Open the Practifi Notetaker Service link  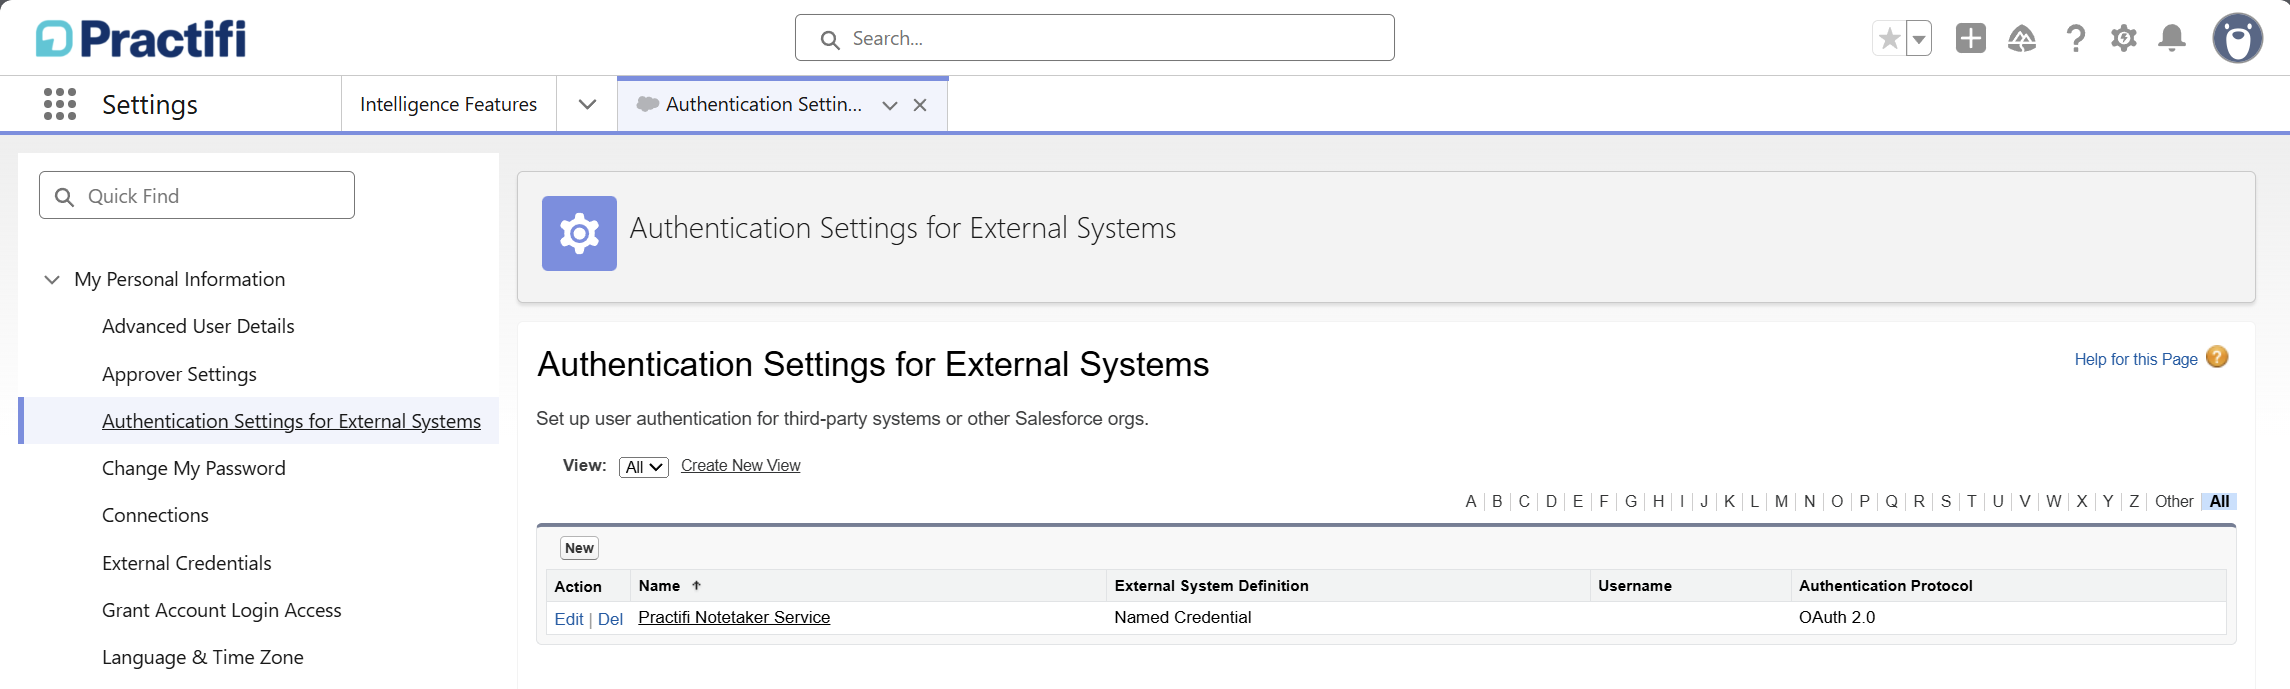pyautogui.click(x=734, y=617)
